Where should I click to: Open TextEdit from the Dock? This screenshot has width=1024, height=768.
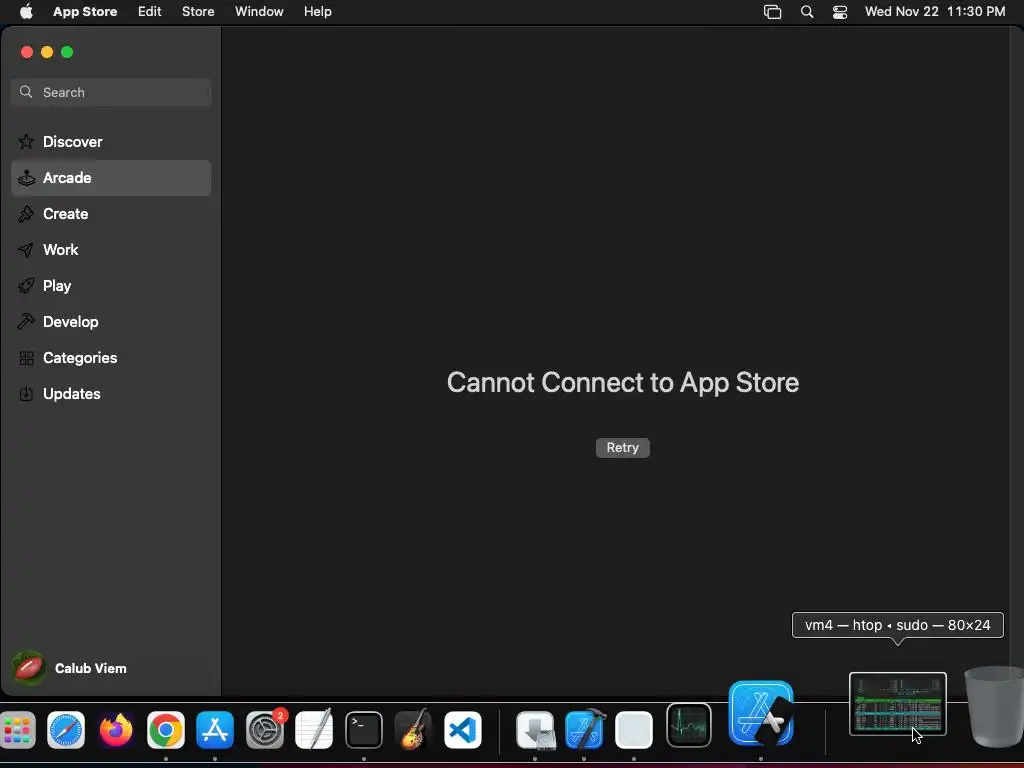pos(314,729)
